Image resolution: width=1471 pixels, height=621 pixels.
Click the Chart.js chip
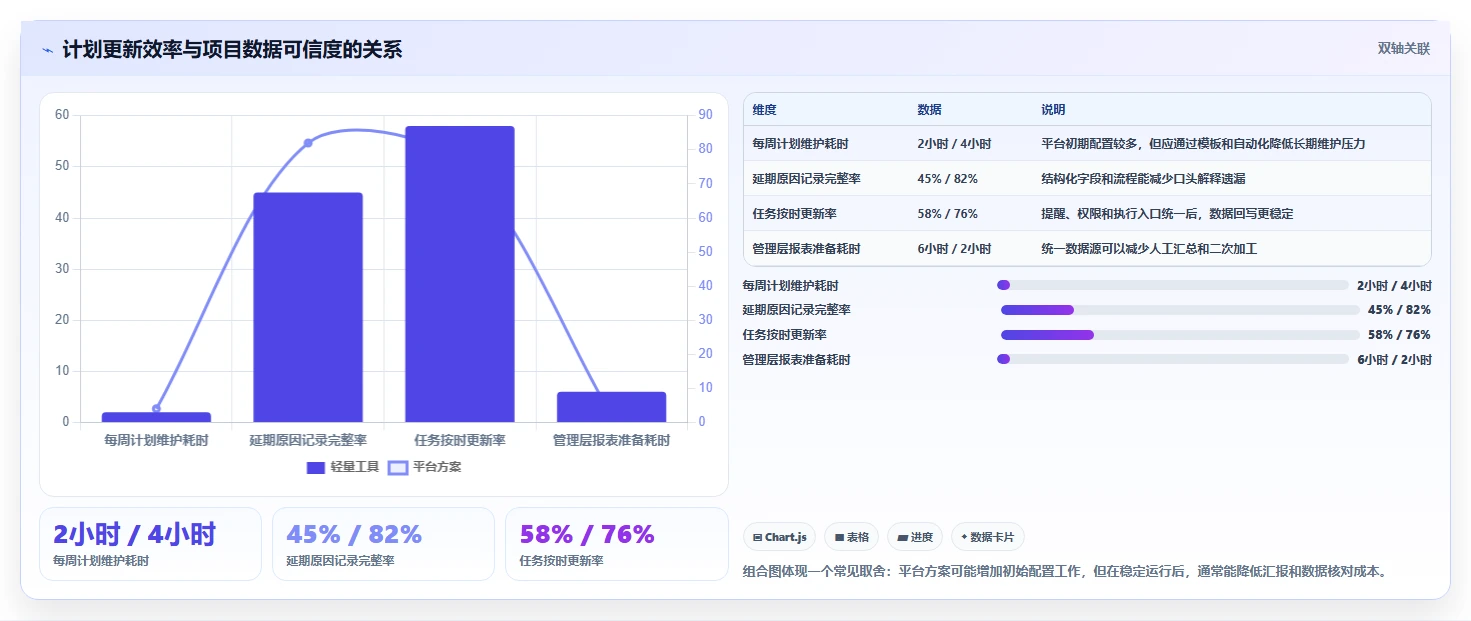click(779, 537)
